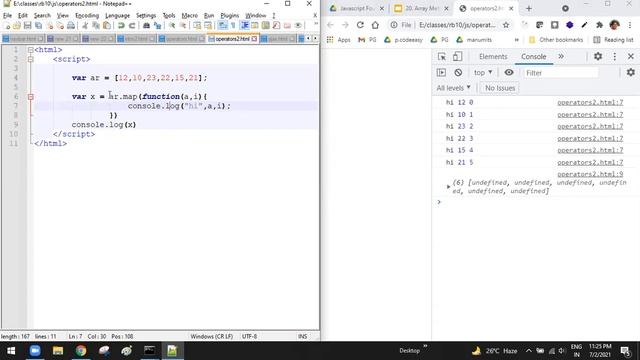This screenshot has width=640, height=360.
Task: Open top JavaScript context dropdown
Action: coord(483,73)
